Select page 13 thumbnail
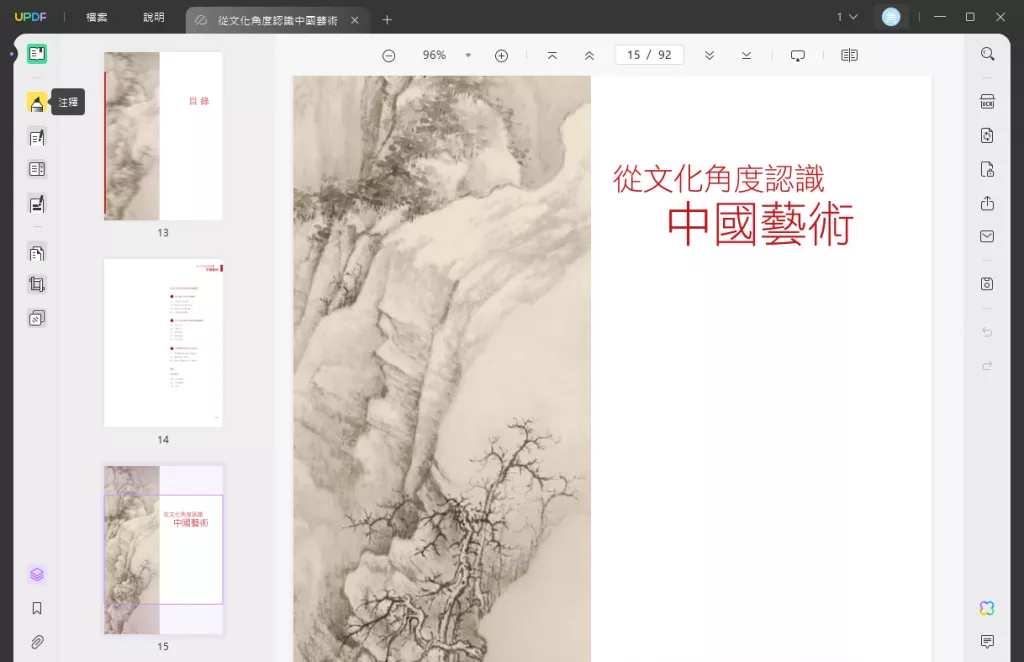The image size is (1024, 662). coord(163,136)
